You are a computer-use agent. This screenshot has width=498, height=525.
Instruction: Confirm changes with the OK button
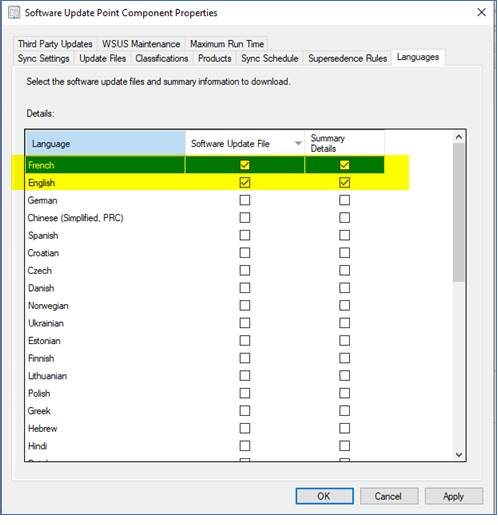tap(325, 496)
